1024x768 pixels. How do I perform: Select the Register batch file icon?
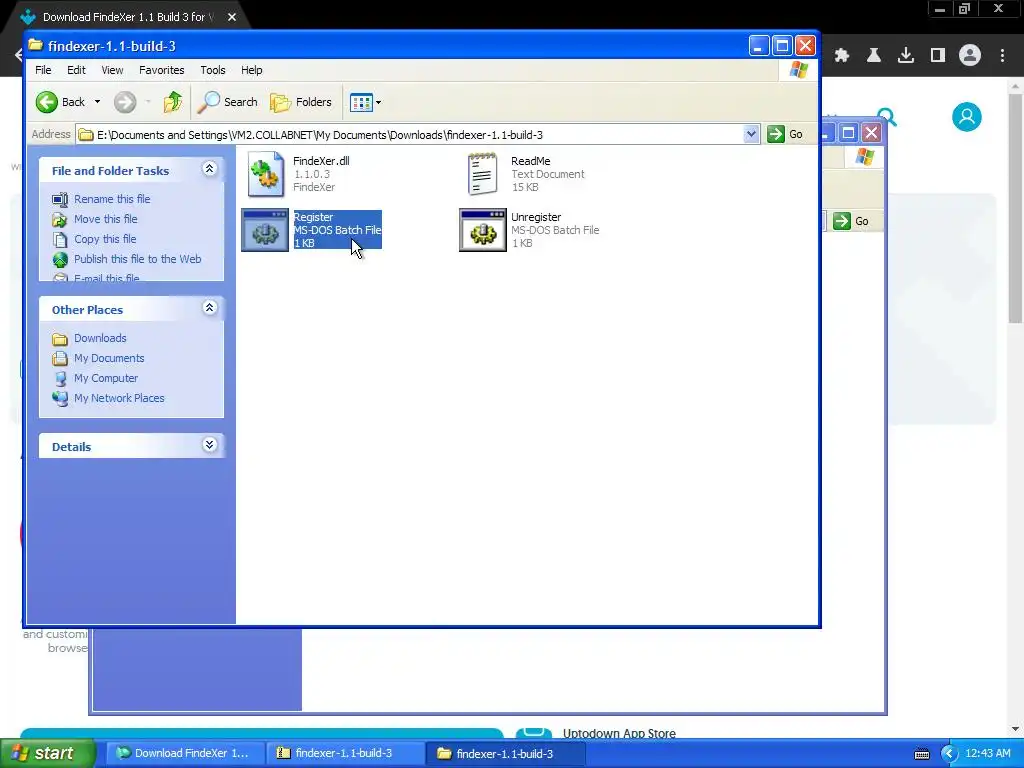(265, 230)
